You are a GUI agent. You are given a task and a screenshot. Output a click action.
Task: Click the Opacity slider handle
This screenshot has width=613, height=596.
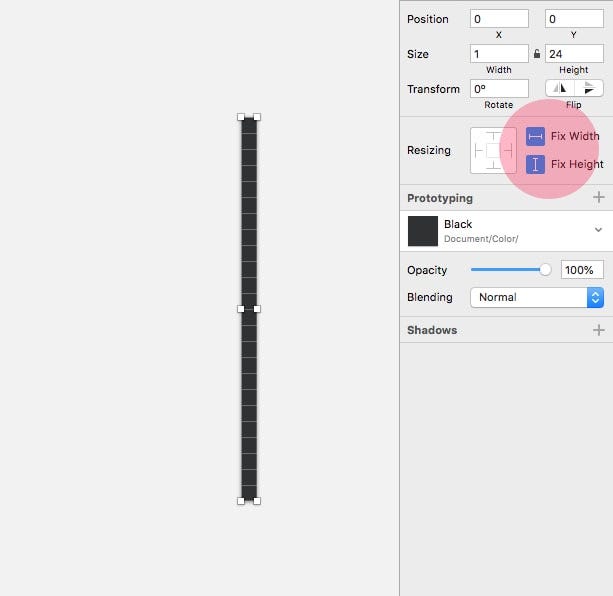tap(545, 270)
